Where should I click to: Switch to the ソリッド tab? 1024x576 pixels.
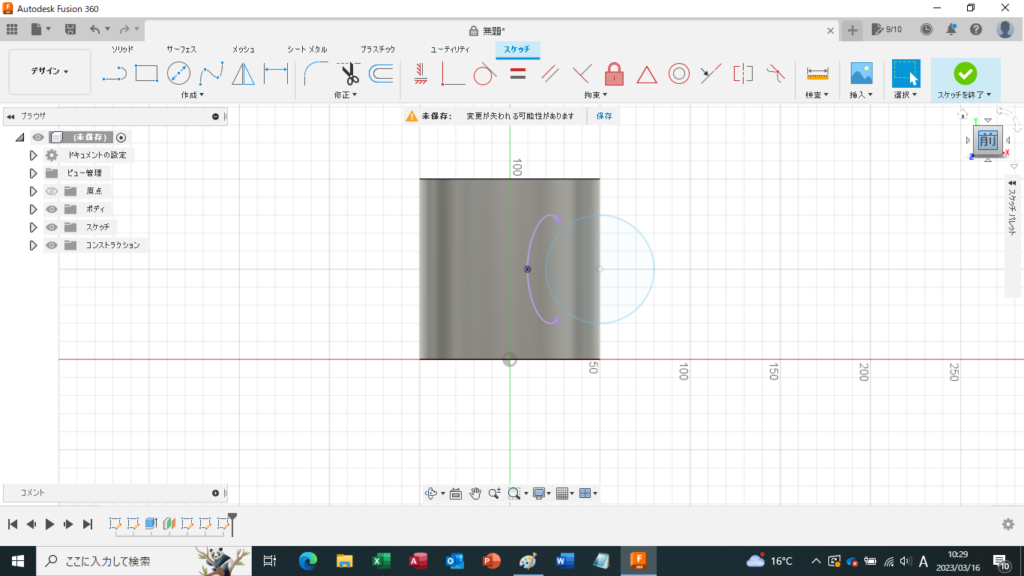(x=122, y=50)
